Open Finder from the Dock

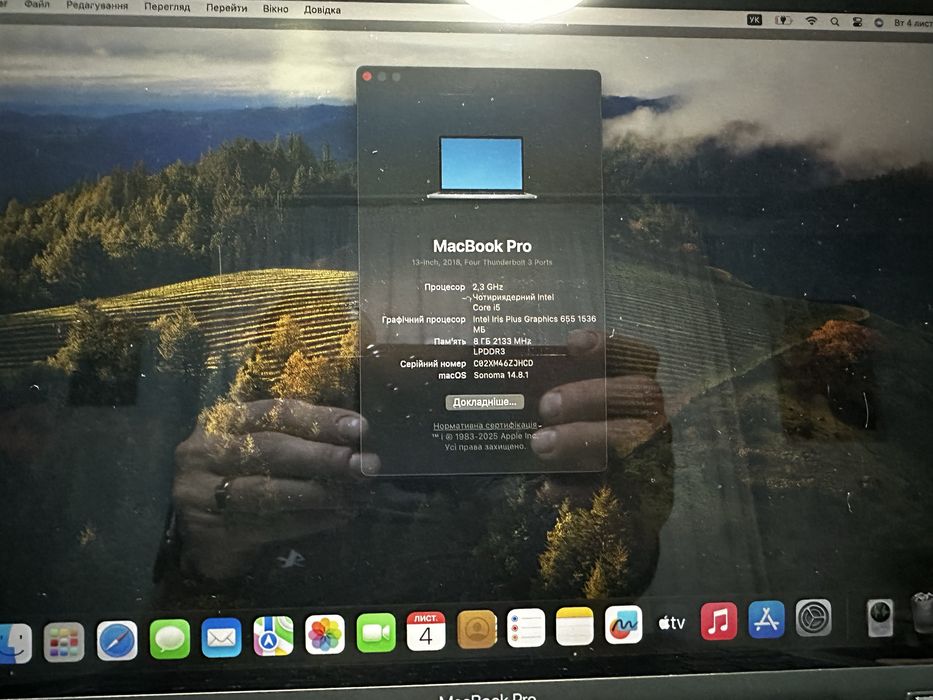pyautogui.click(x=13, y=643)
